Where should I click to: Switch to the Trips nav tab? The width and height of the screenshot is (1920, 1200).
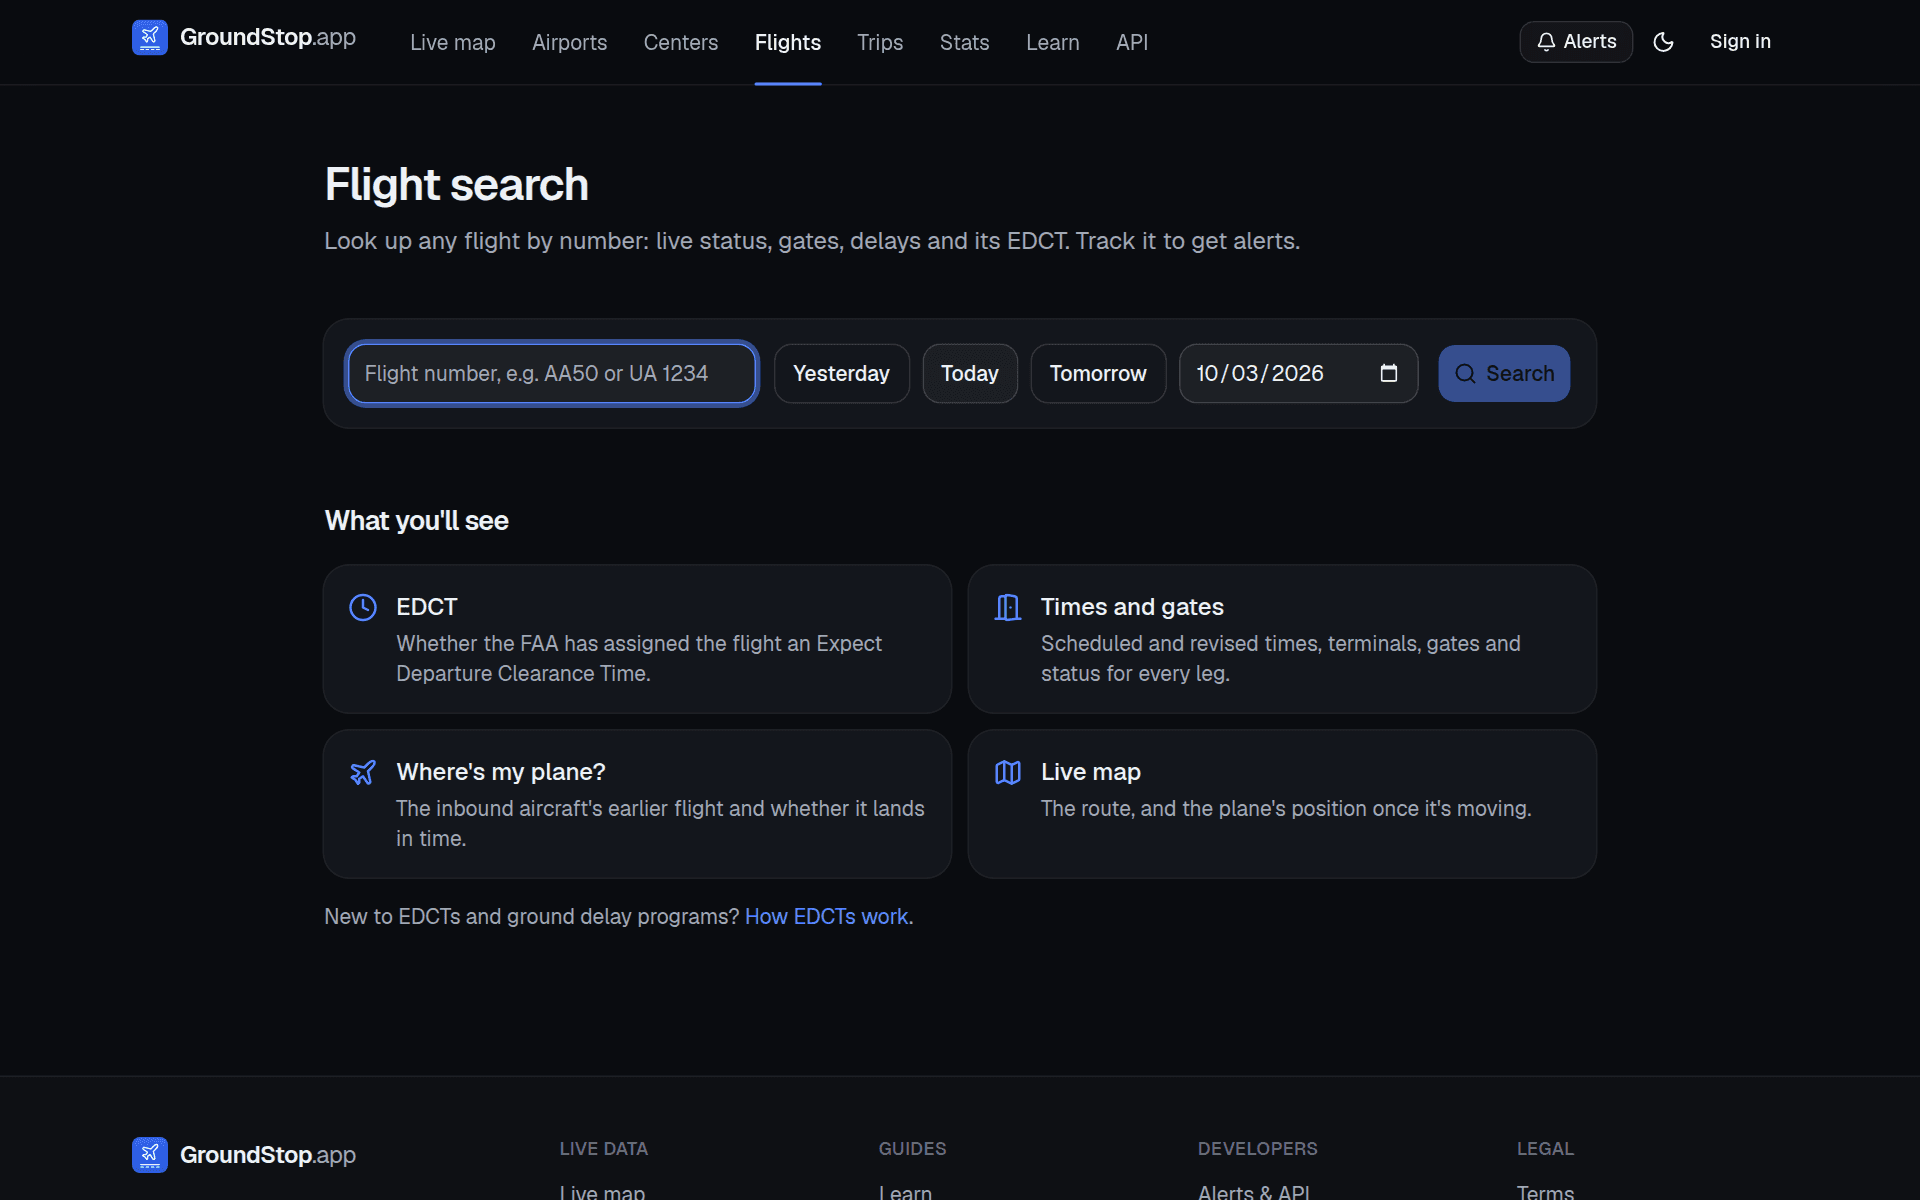click(x=880, y=42)
